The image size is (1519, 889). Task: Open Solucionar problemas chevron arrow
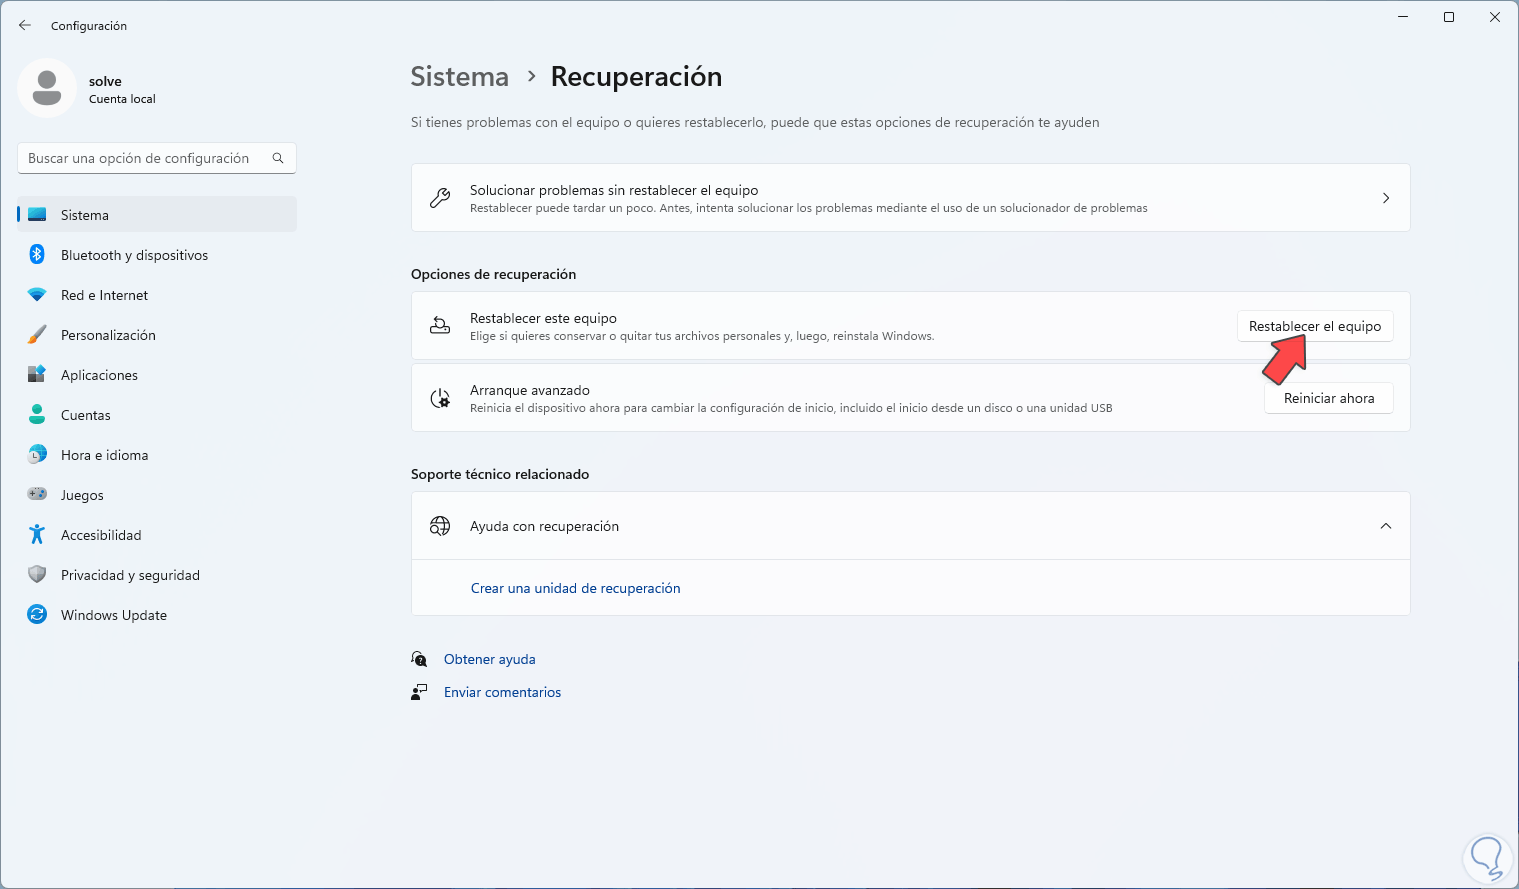pyautogui.click(x=1385, y=198)
